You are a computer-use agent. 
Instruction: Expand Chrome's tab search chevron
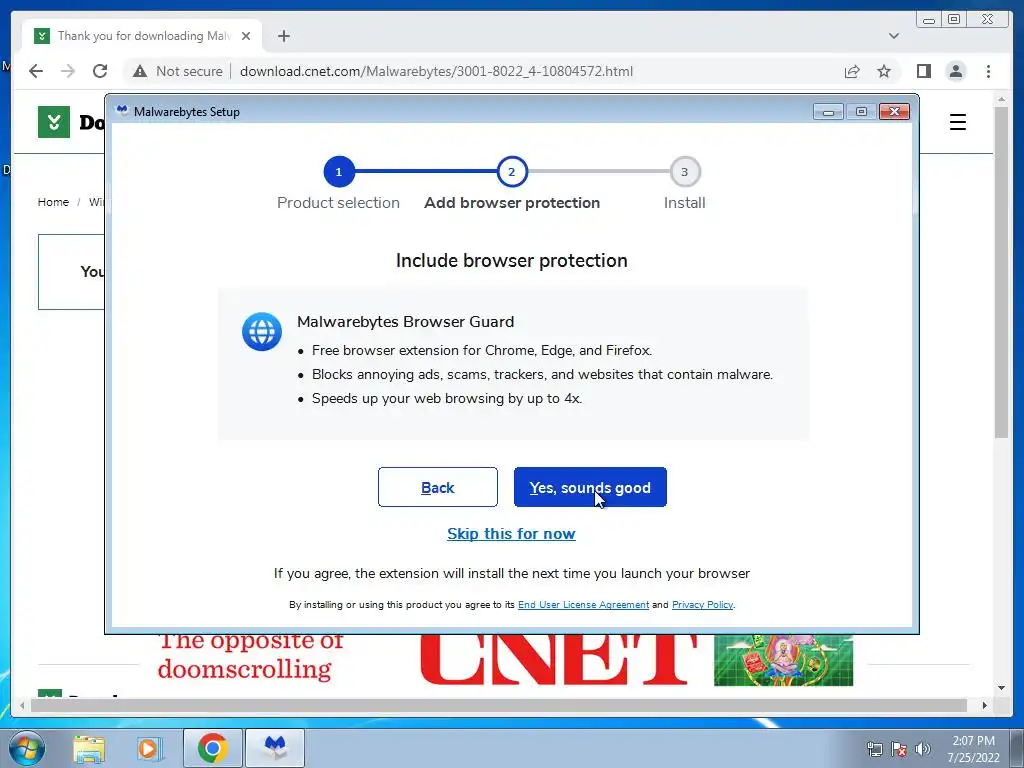(x=894, y=36)
